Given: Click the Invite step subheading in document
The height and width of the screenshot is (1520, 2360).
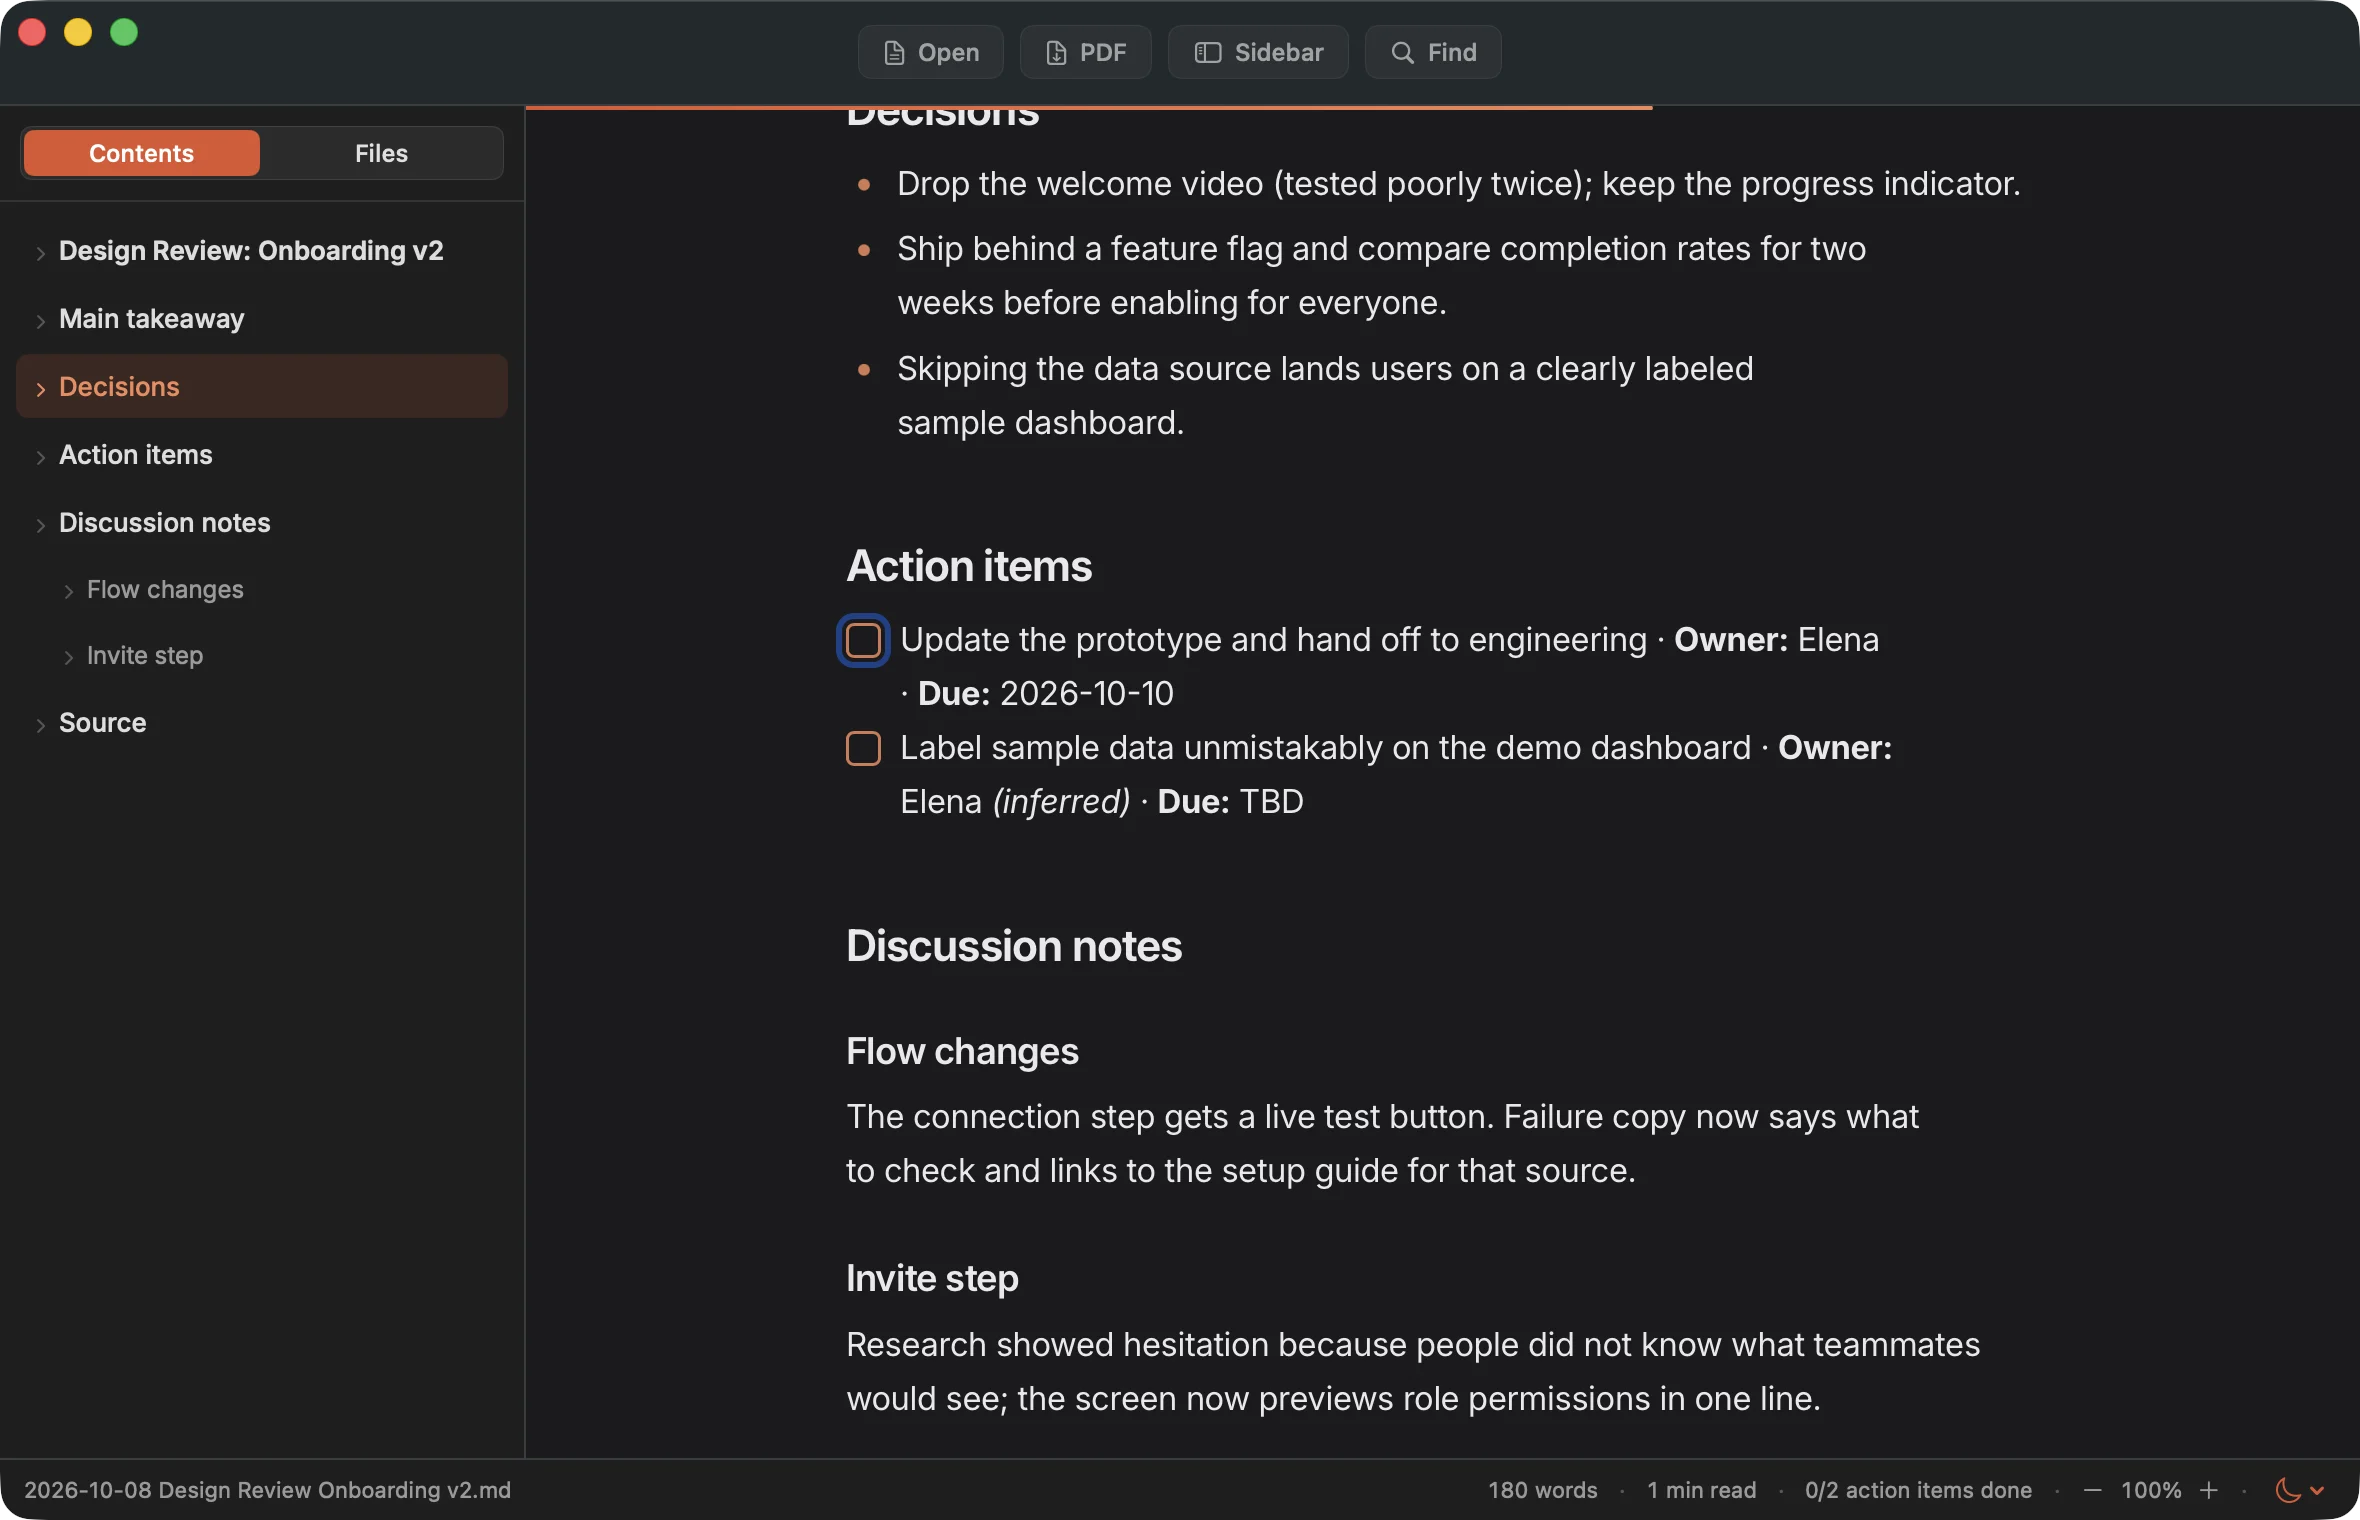Looking at the screenshot, I should [x=932, y=1278].
